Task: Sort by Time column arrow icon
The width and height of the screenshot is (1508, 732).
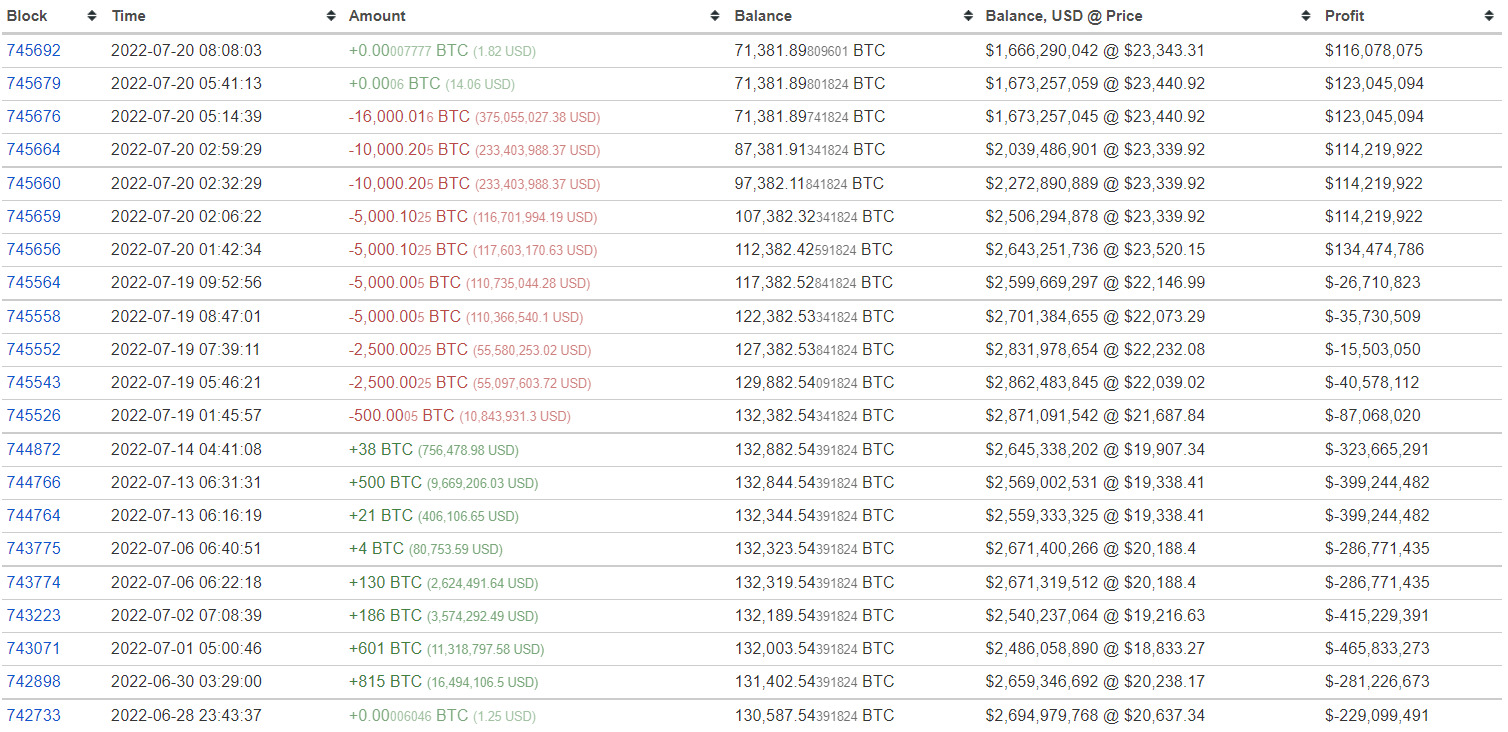Action: (x=331, y=16)
